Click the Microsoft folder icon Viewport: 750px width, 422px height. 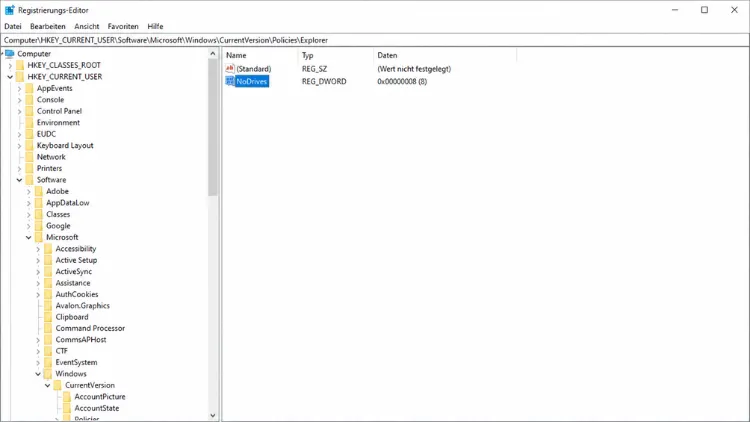click(39, 237)
